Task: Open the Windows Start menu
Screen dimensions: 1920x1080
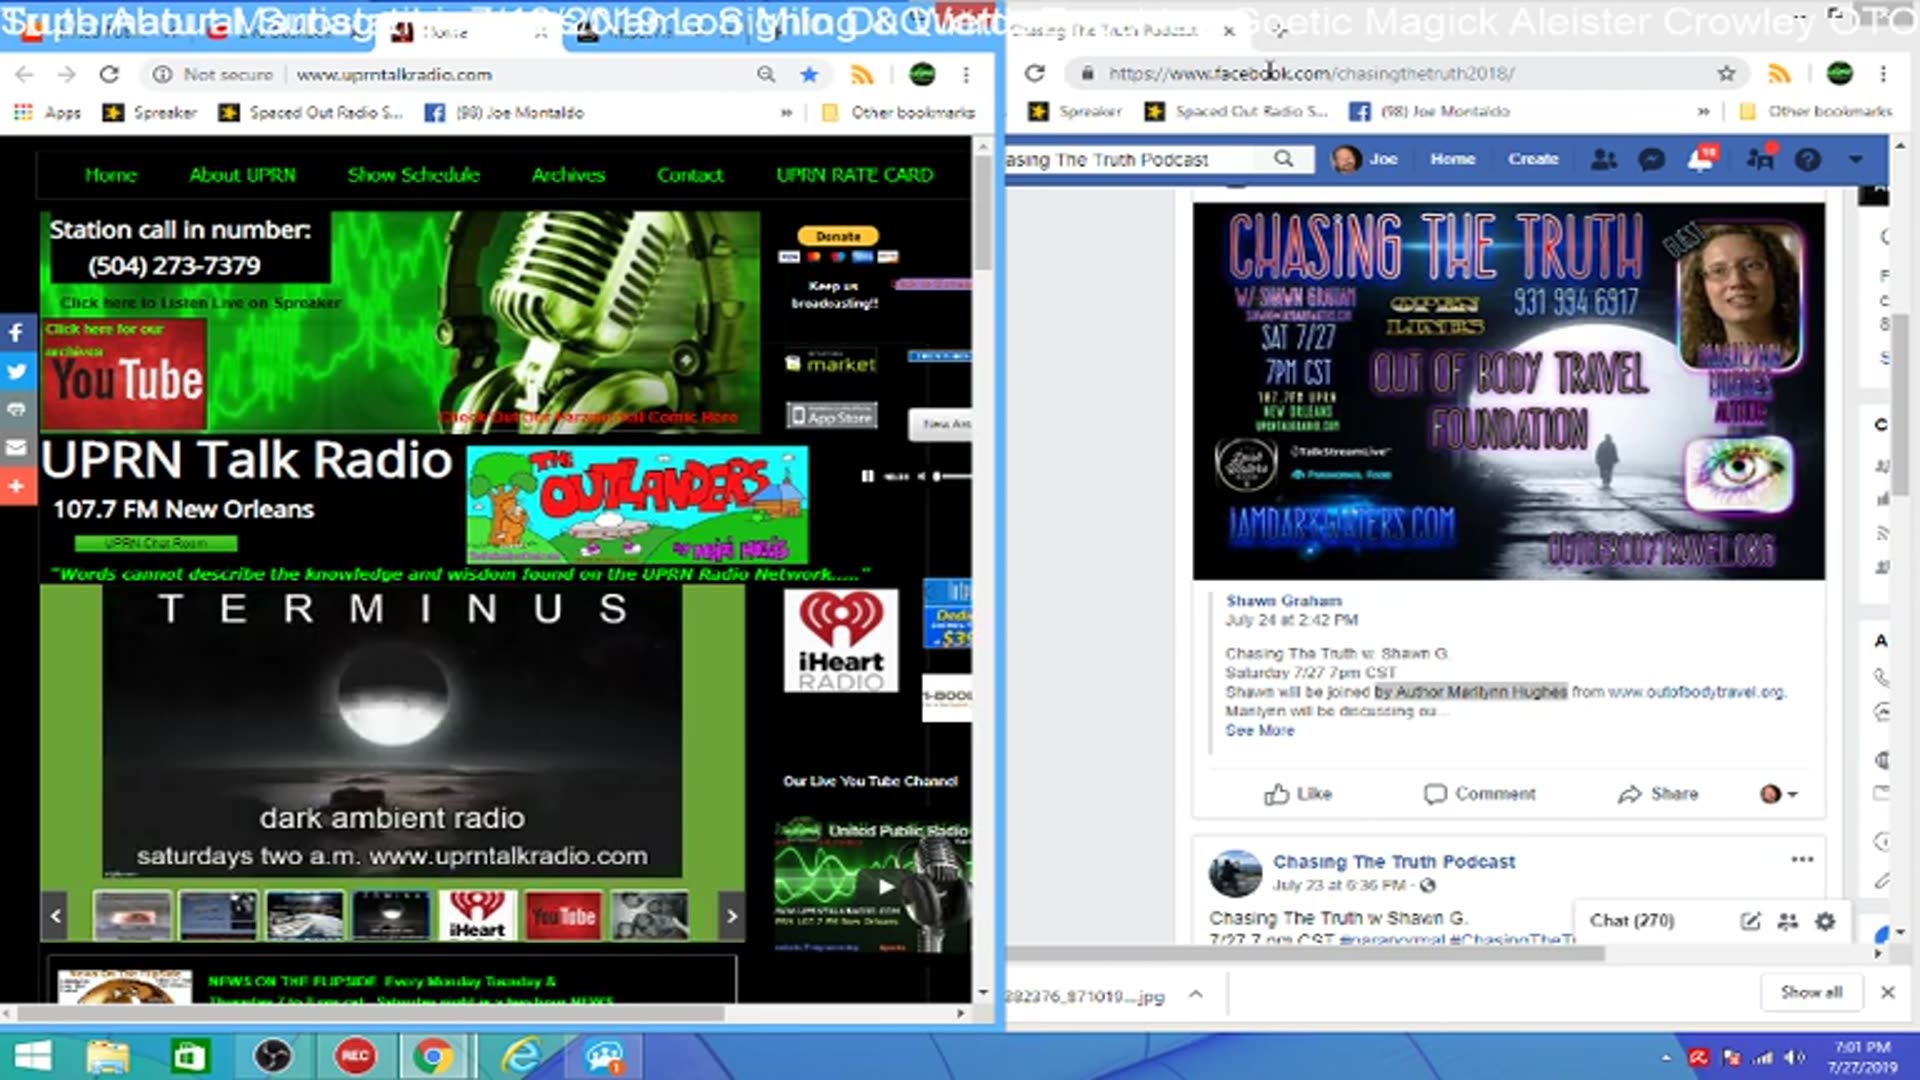Action: click(33, 1056)
